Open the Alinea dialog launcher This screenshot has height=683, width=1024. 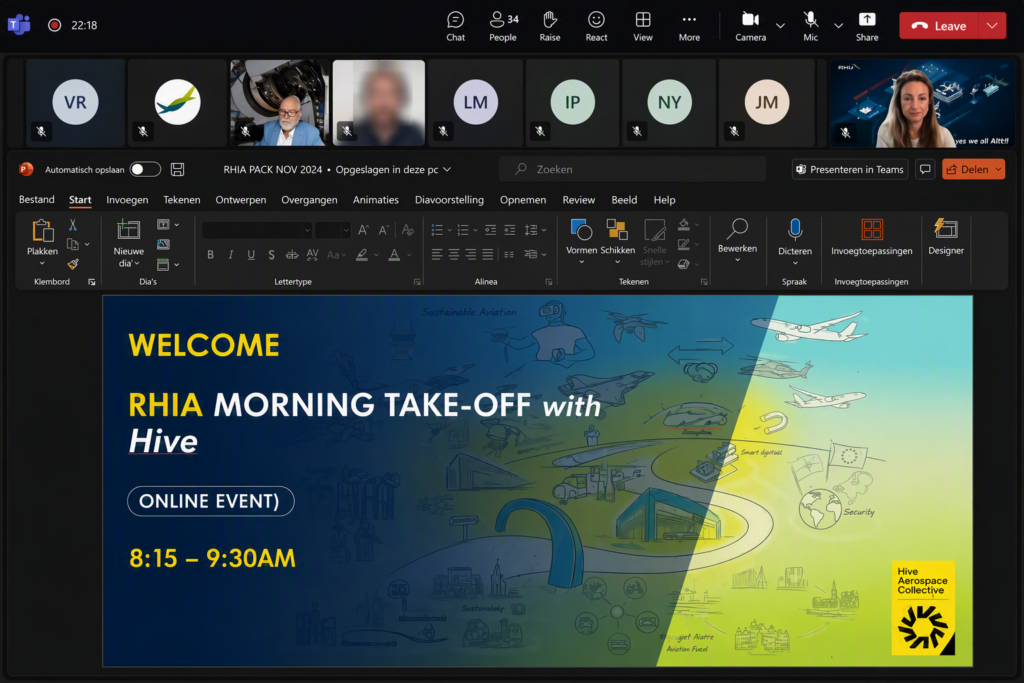click(549, 282)
